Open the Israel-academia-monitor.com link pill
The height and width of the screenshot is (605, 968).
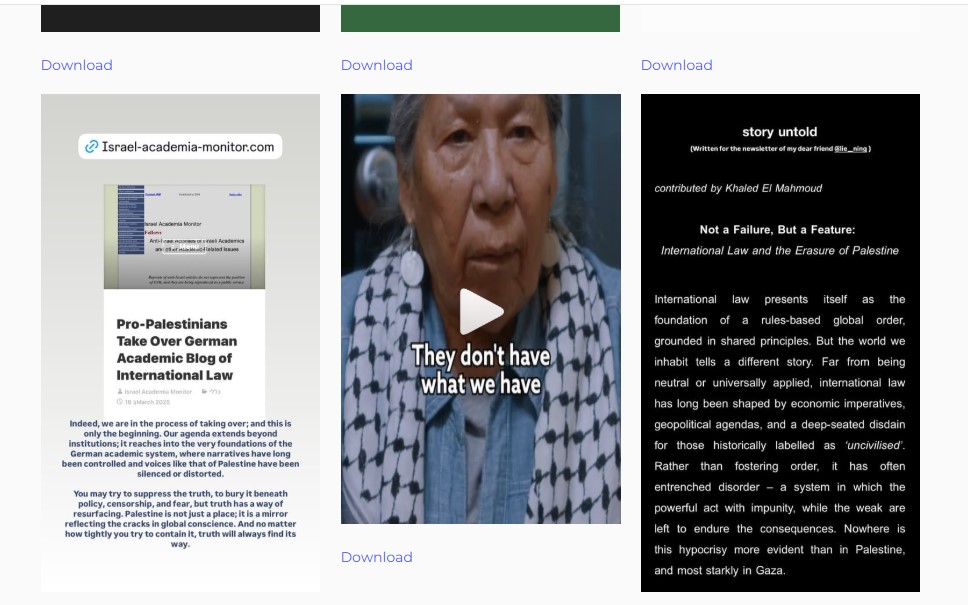point(180,147)
